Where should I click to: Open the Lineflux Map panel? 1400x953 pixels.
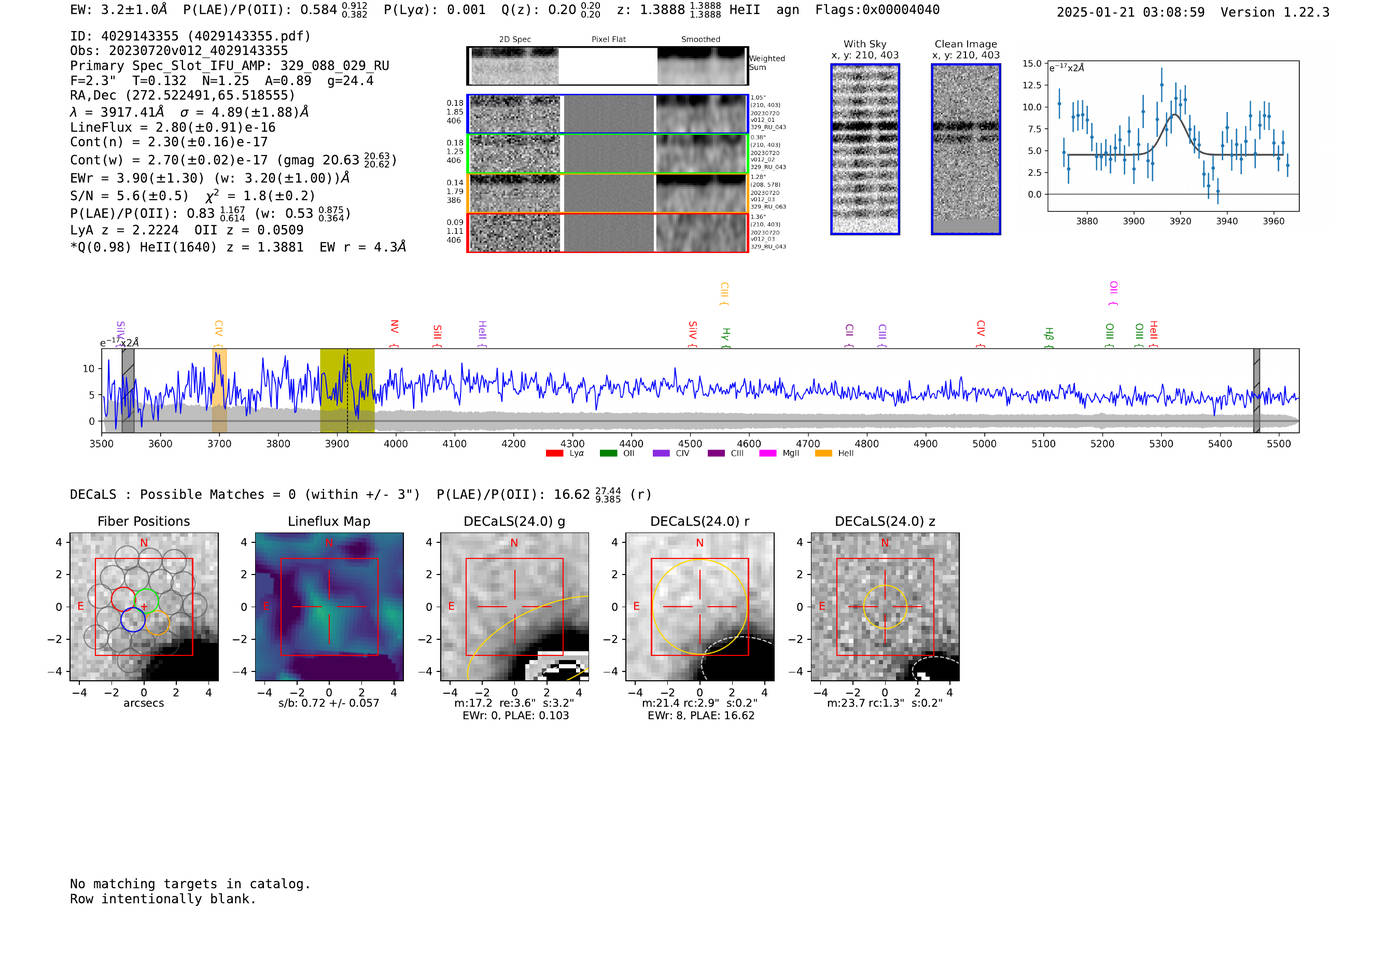pyautogui.click(x=329, y=607)
